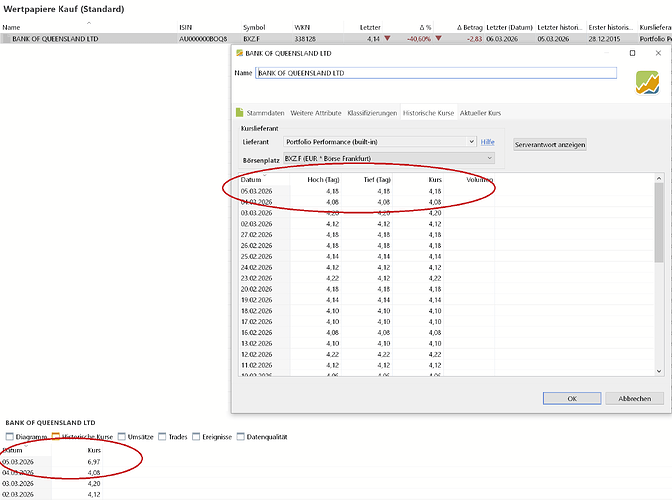Click ISIN cell AU000000BOQ8
The image size is (672, 500).
pos(203,39)
